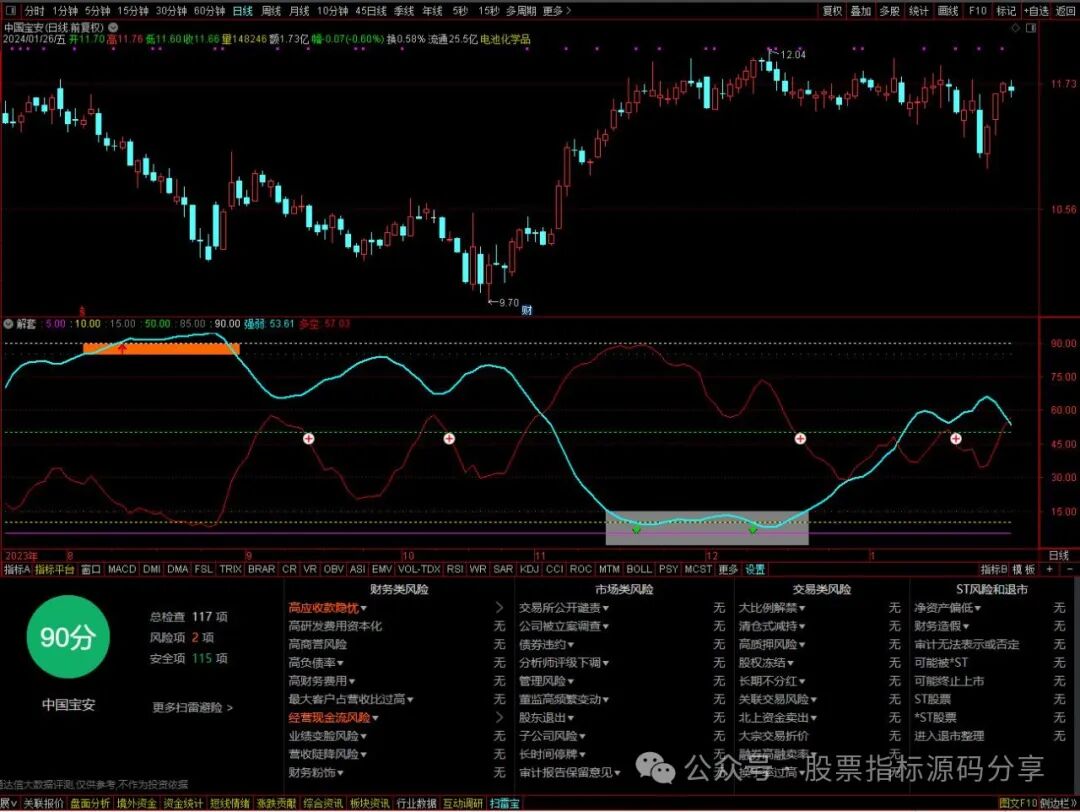Click the green 90分 score circle

tap(68, 637)
